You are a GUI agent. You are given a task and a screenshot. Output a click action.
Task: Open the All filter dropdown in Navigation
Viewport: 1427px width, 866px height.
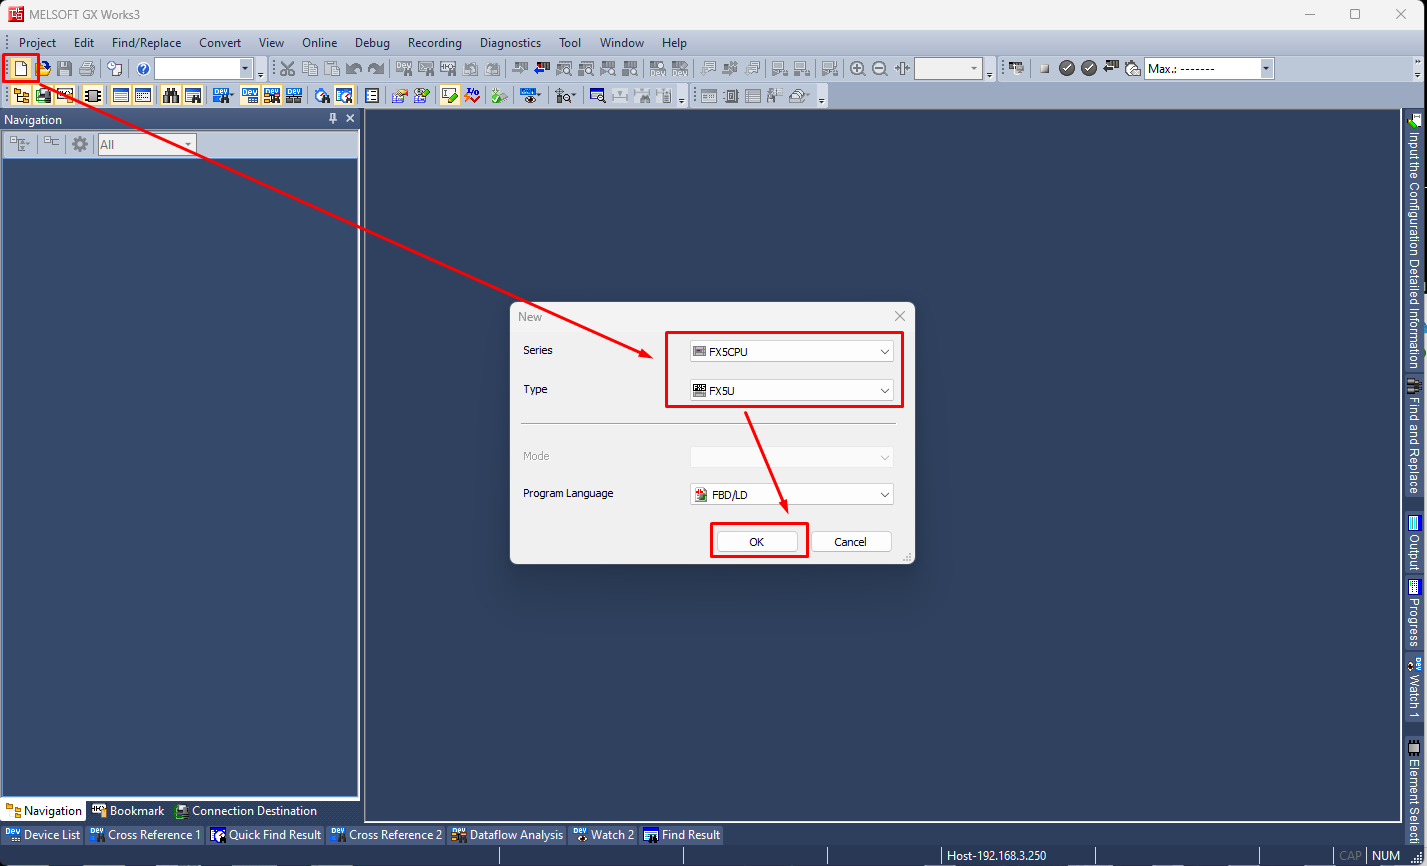pyautogui.click(x=146, y=145)
